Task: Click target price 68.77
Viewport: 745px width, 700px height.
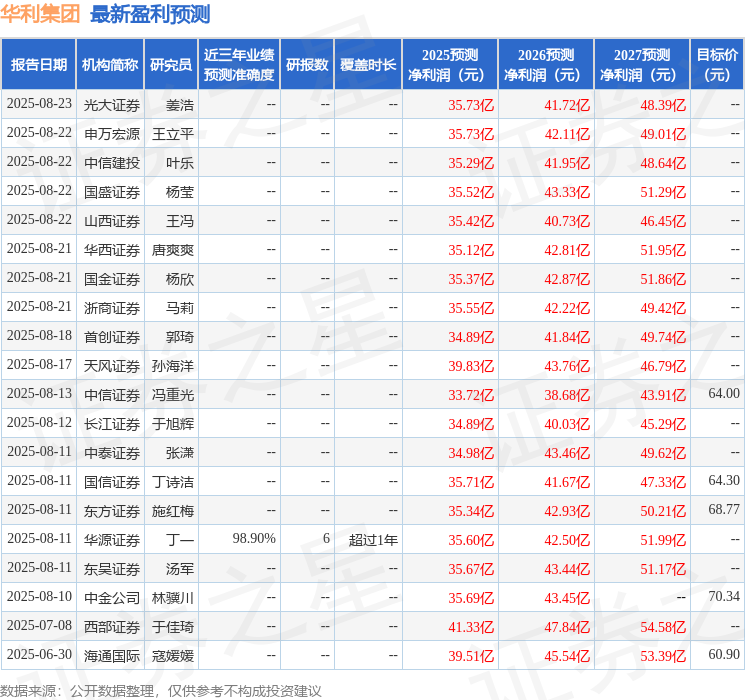Action: click(724, 509)
